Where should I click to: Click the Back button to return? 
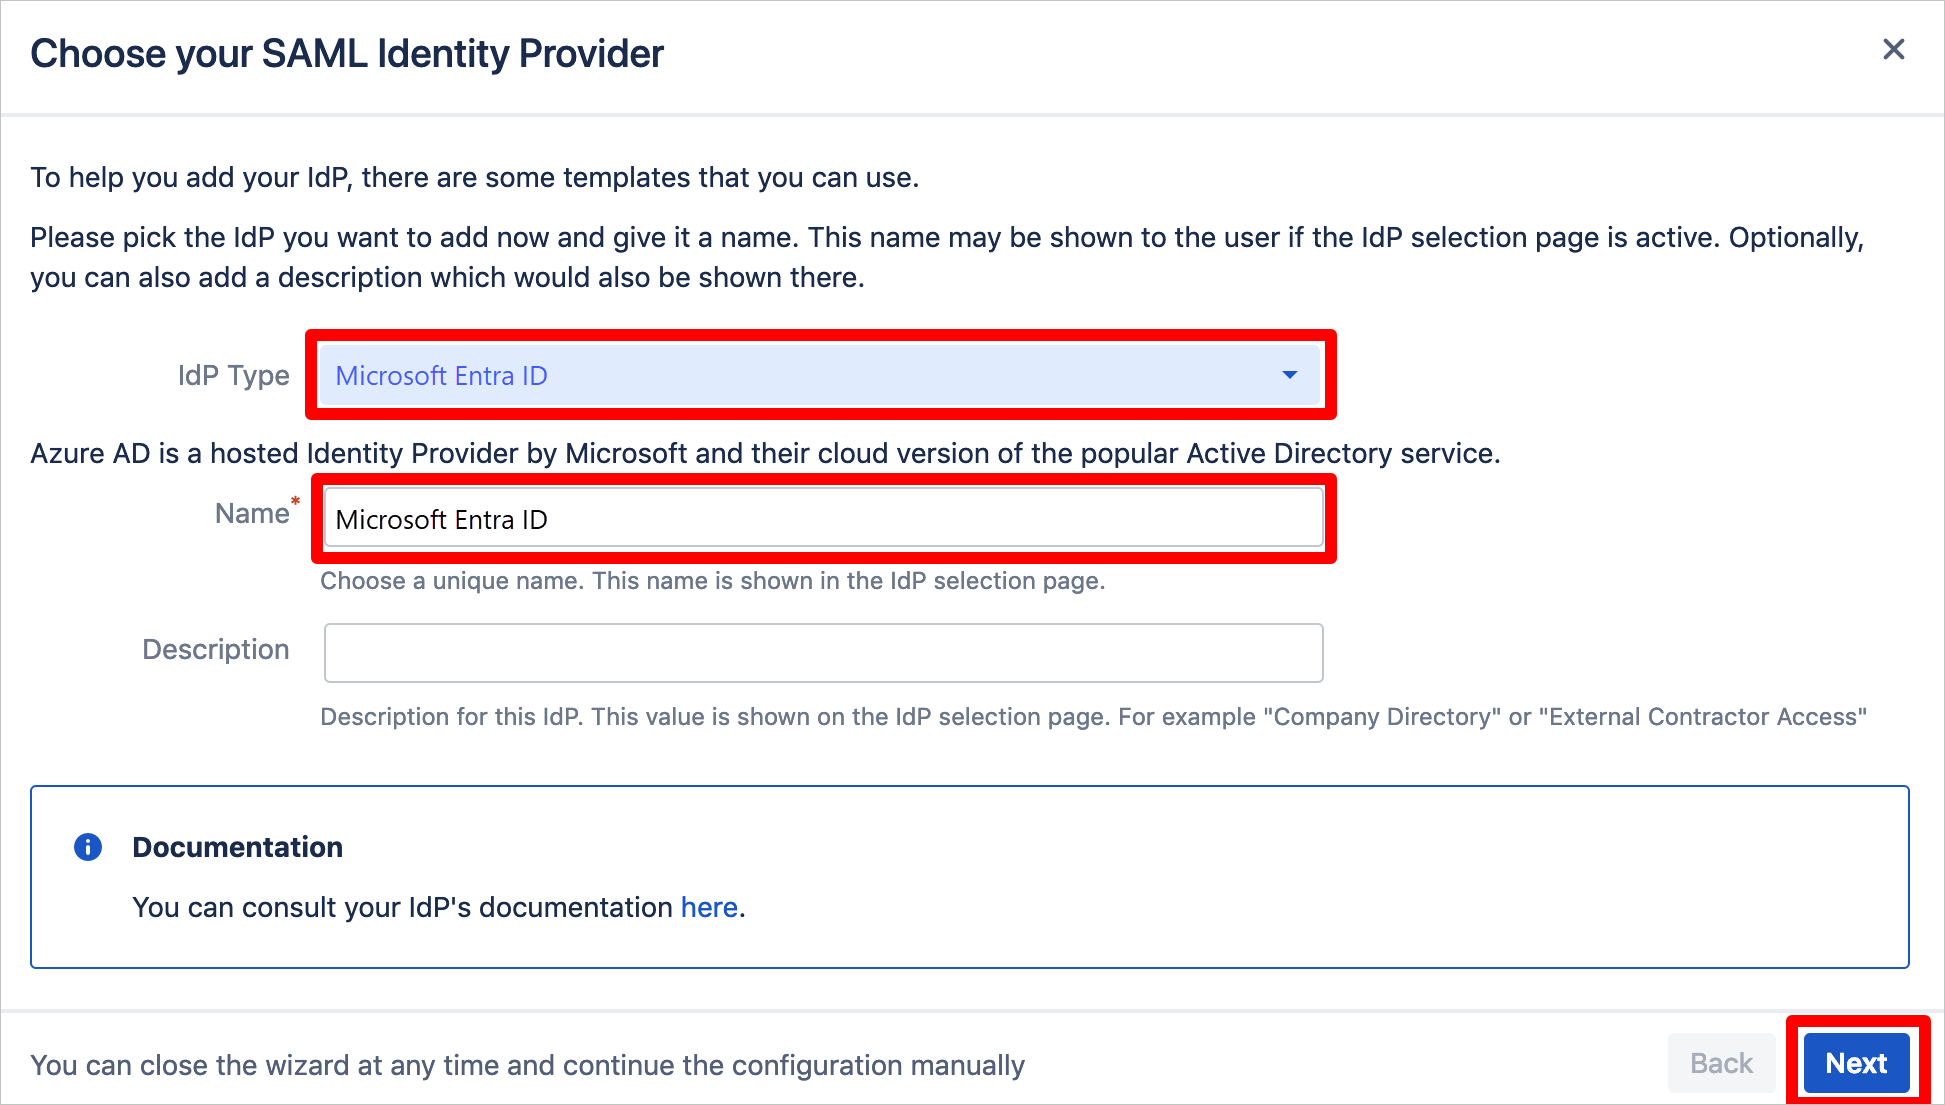pyautogui.click(x=1723, y=1065)
